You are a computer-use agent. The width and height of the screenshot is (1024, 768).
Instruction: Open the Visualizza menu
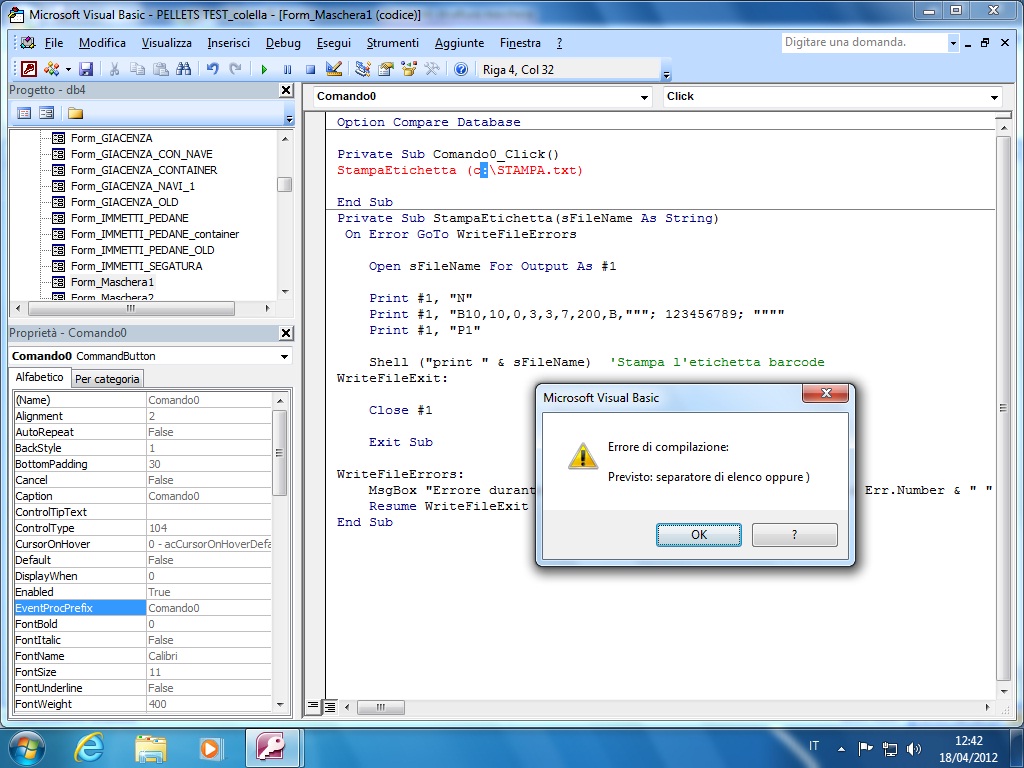click(167, 43)
